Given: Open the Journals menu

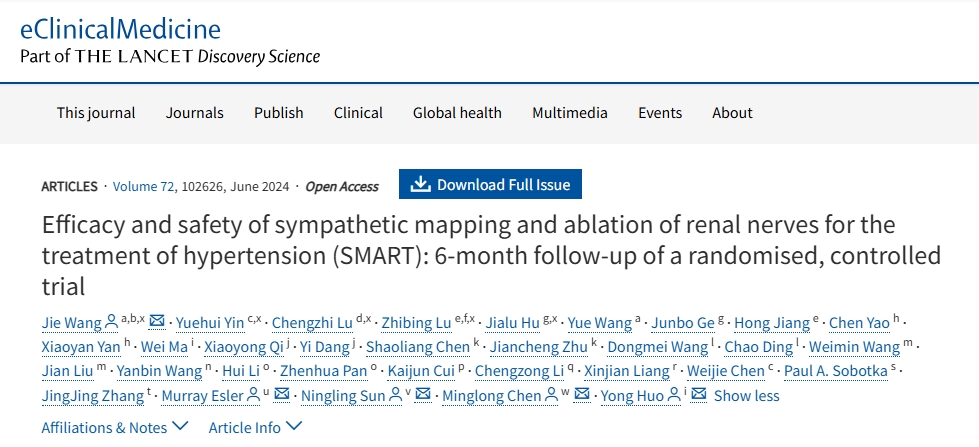Looking at the screenshot, I should point(195,113).
